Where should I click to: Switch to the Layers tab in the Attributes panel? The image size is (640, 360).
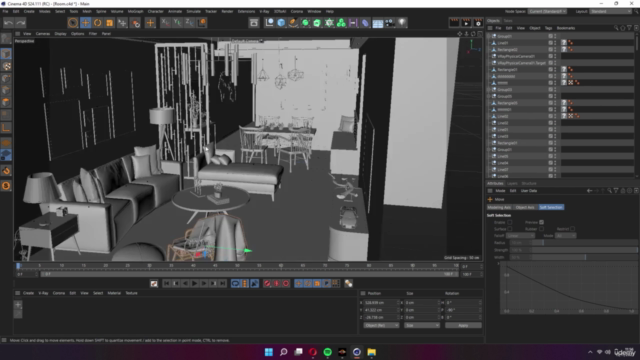click(512, 184)
